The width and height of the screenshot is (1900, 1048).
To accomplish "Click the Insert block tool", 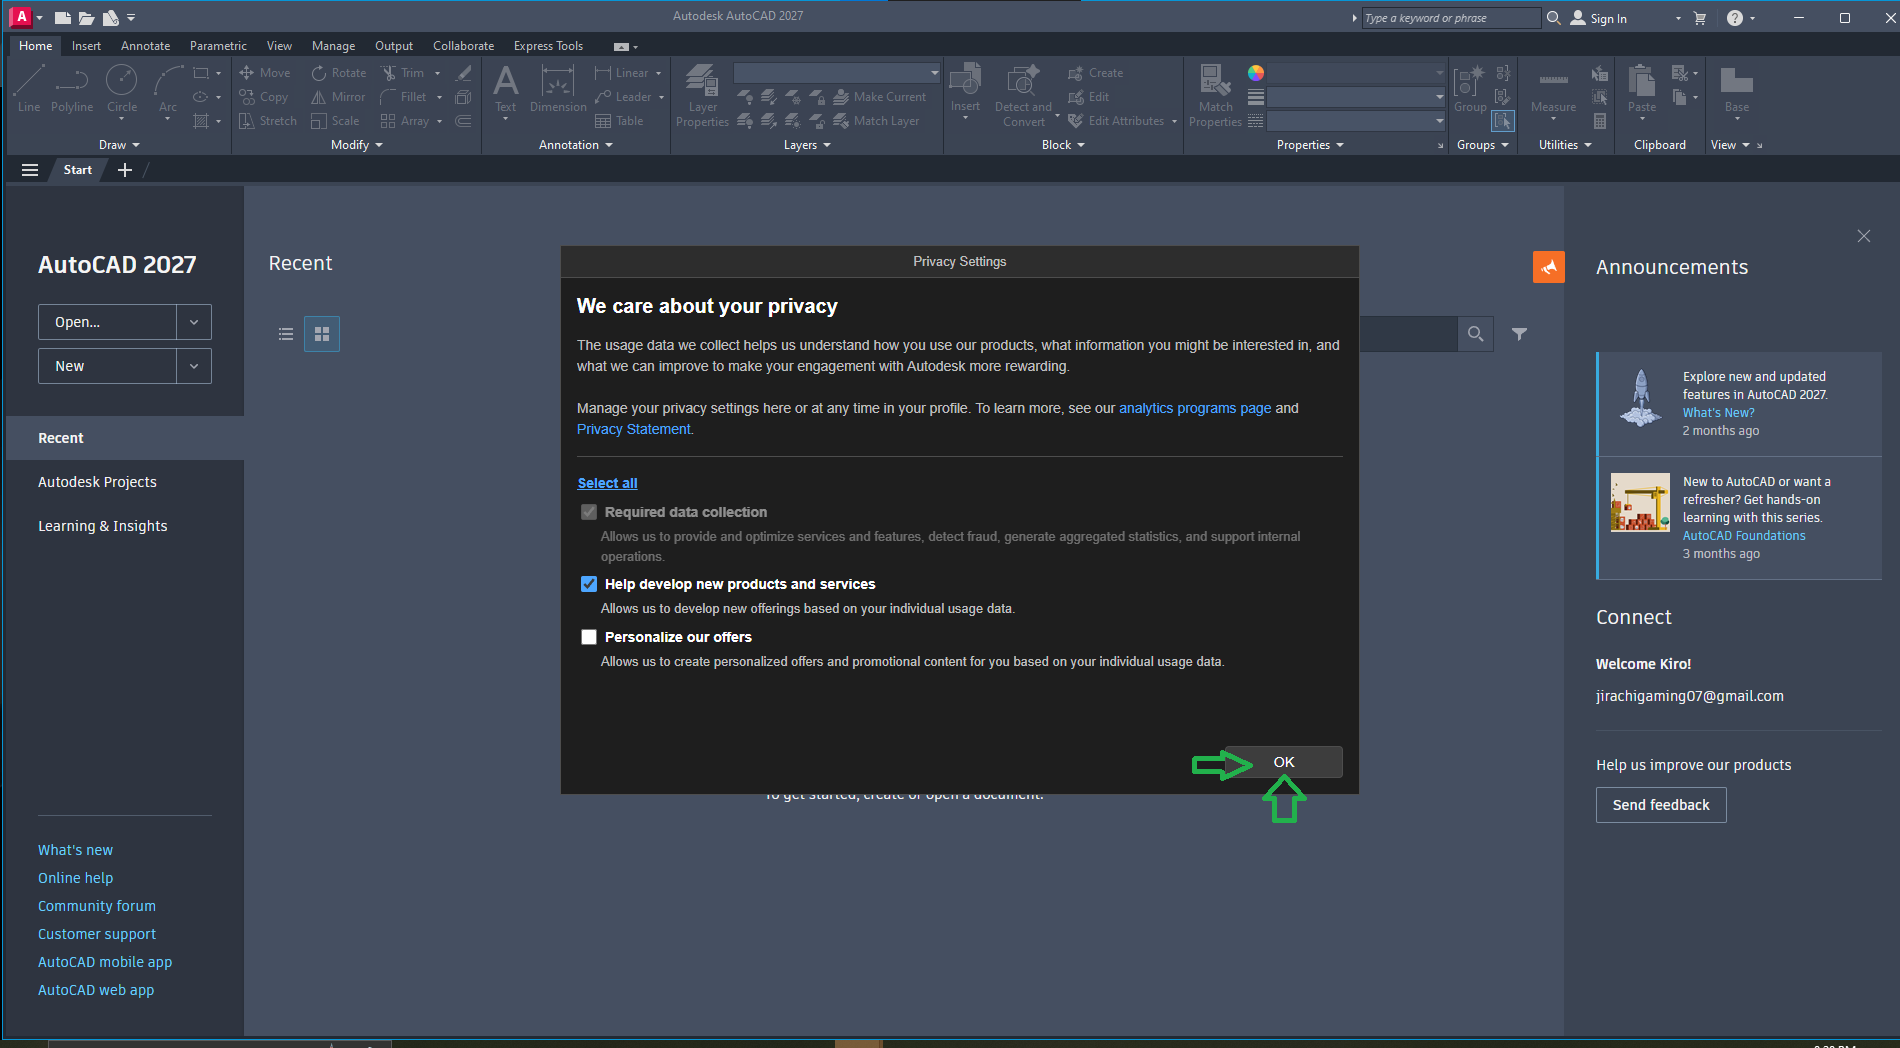I will coord(965,88).
